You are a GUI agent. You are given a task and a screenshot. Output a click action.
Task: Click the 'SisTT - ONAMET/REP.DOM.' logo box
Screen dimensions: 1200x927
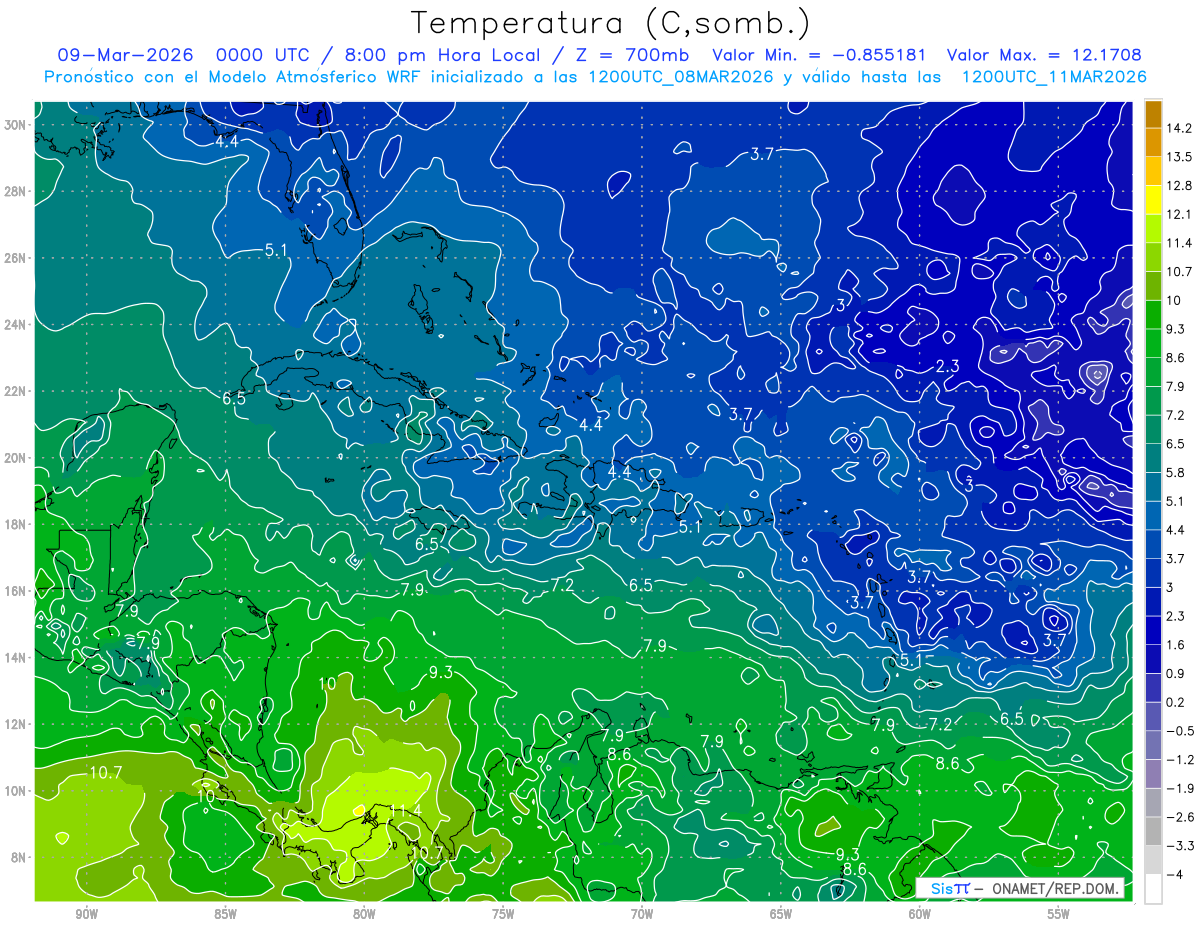pyautogui.click(x=1021, y=888)
